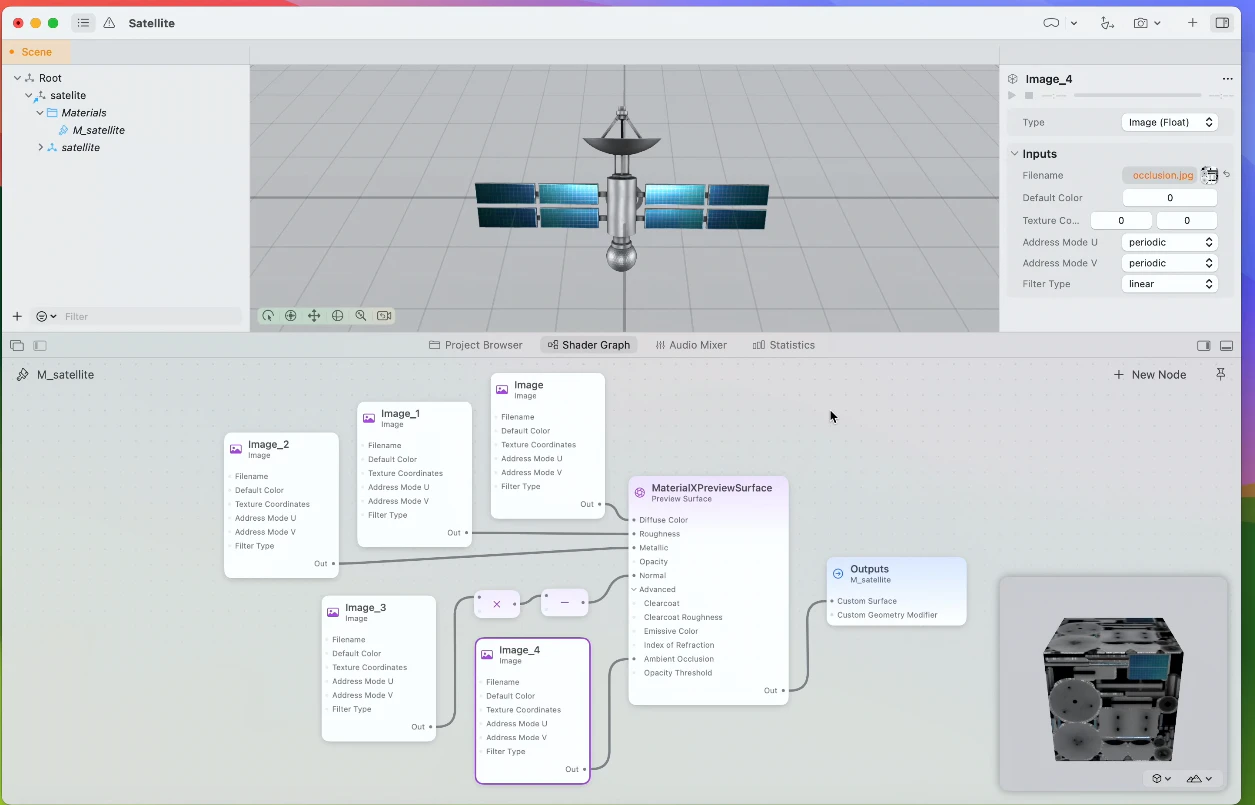Toggle the inspector sidebar at top right

[1222, 23]
